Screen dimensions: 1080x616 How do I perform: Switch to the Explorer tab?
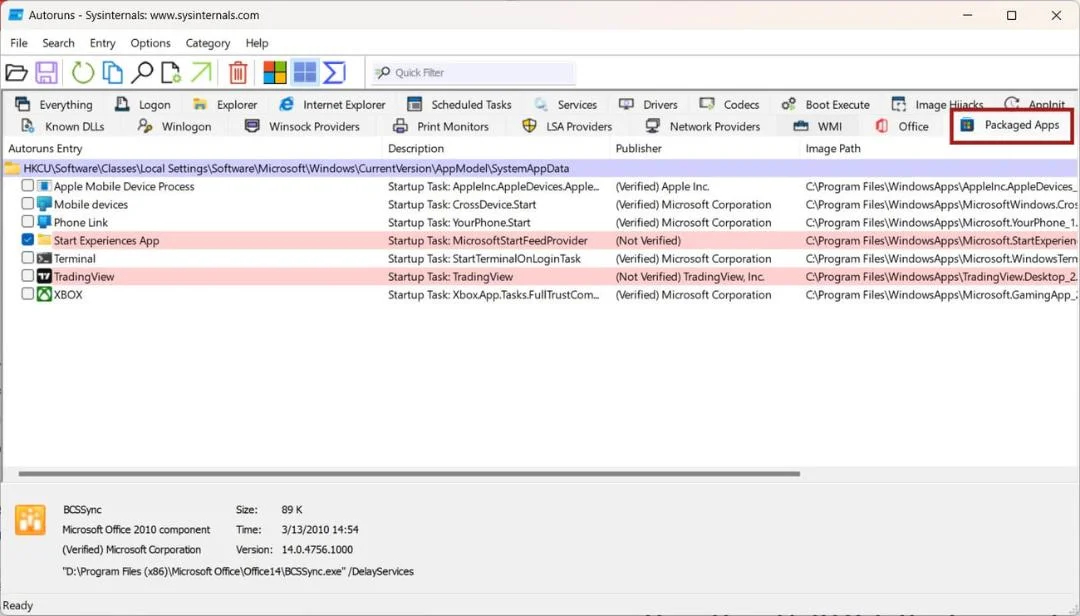(225, 104)
